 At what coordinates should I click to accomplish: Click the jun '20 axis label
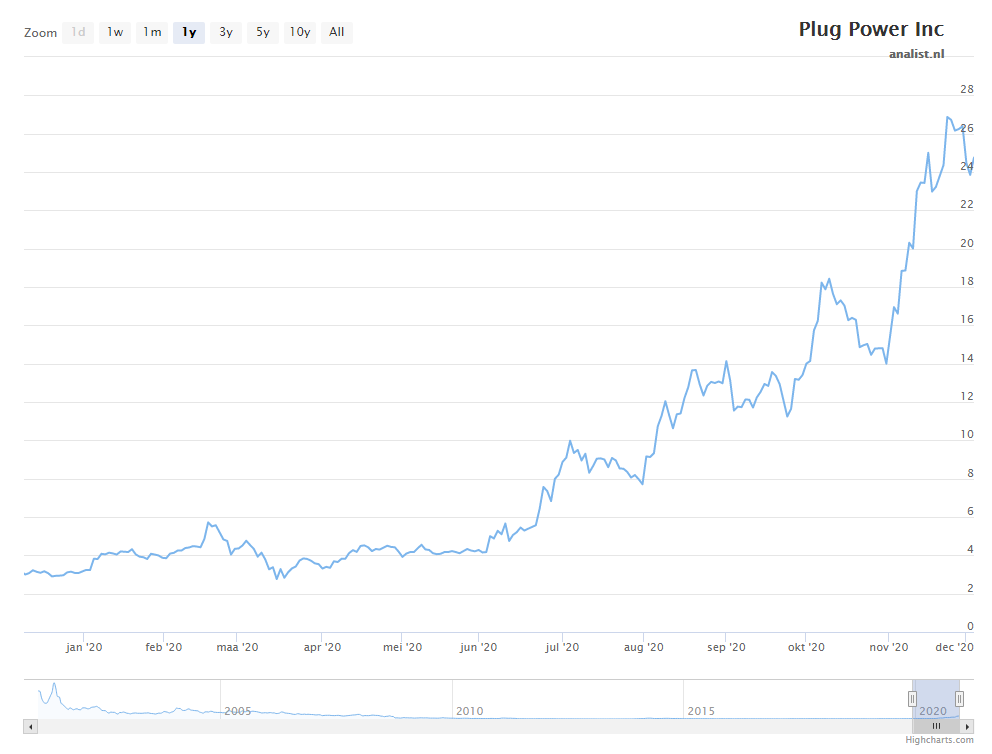point(478,647)
